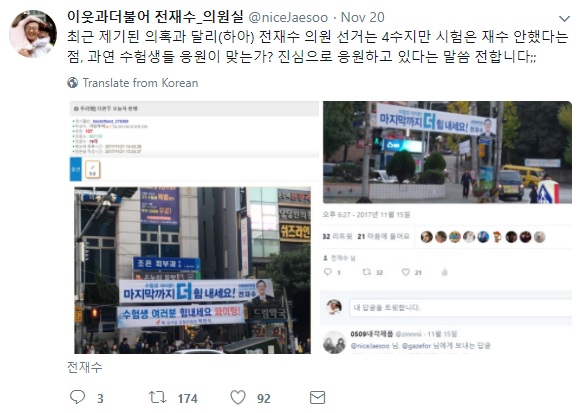Open the @niceJaesoo handle link
The width and height of the screenshot is (582, 413).
pos(288,17)
